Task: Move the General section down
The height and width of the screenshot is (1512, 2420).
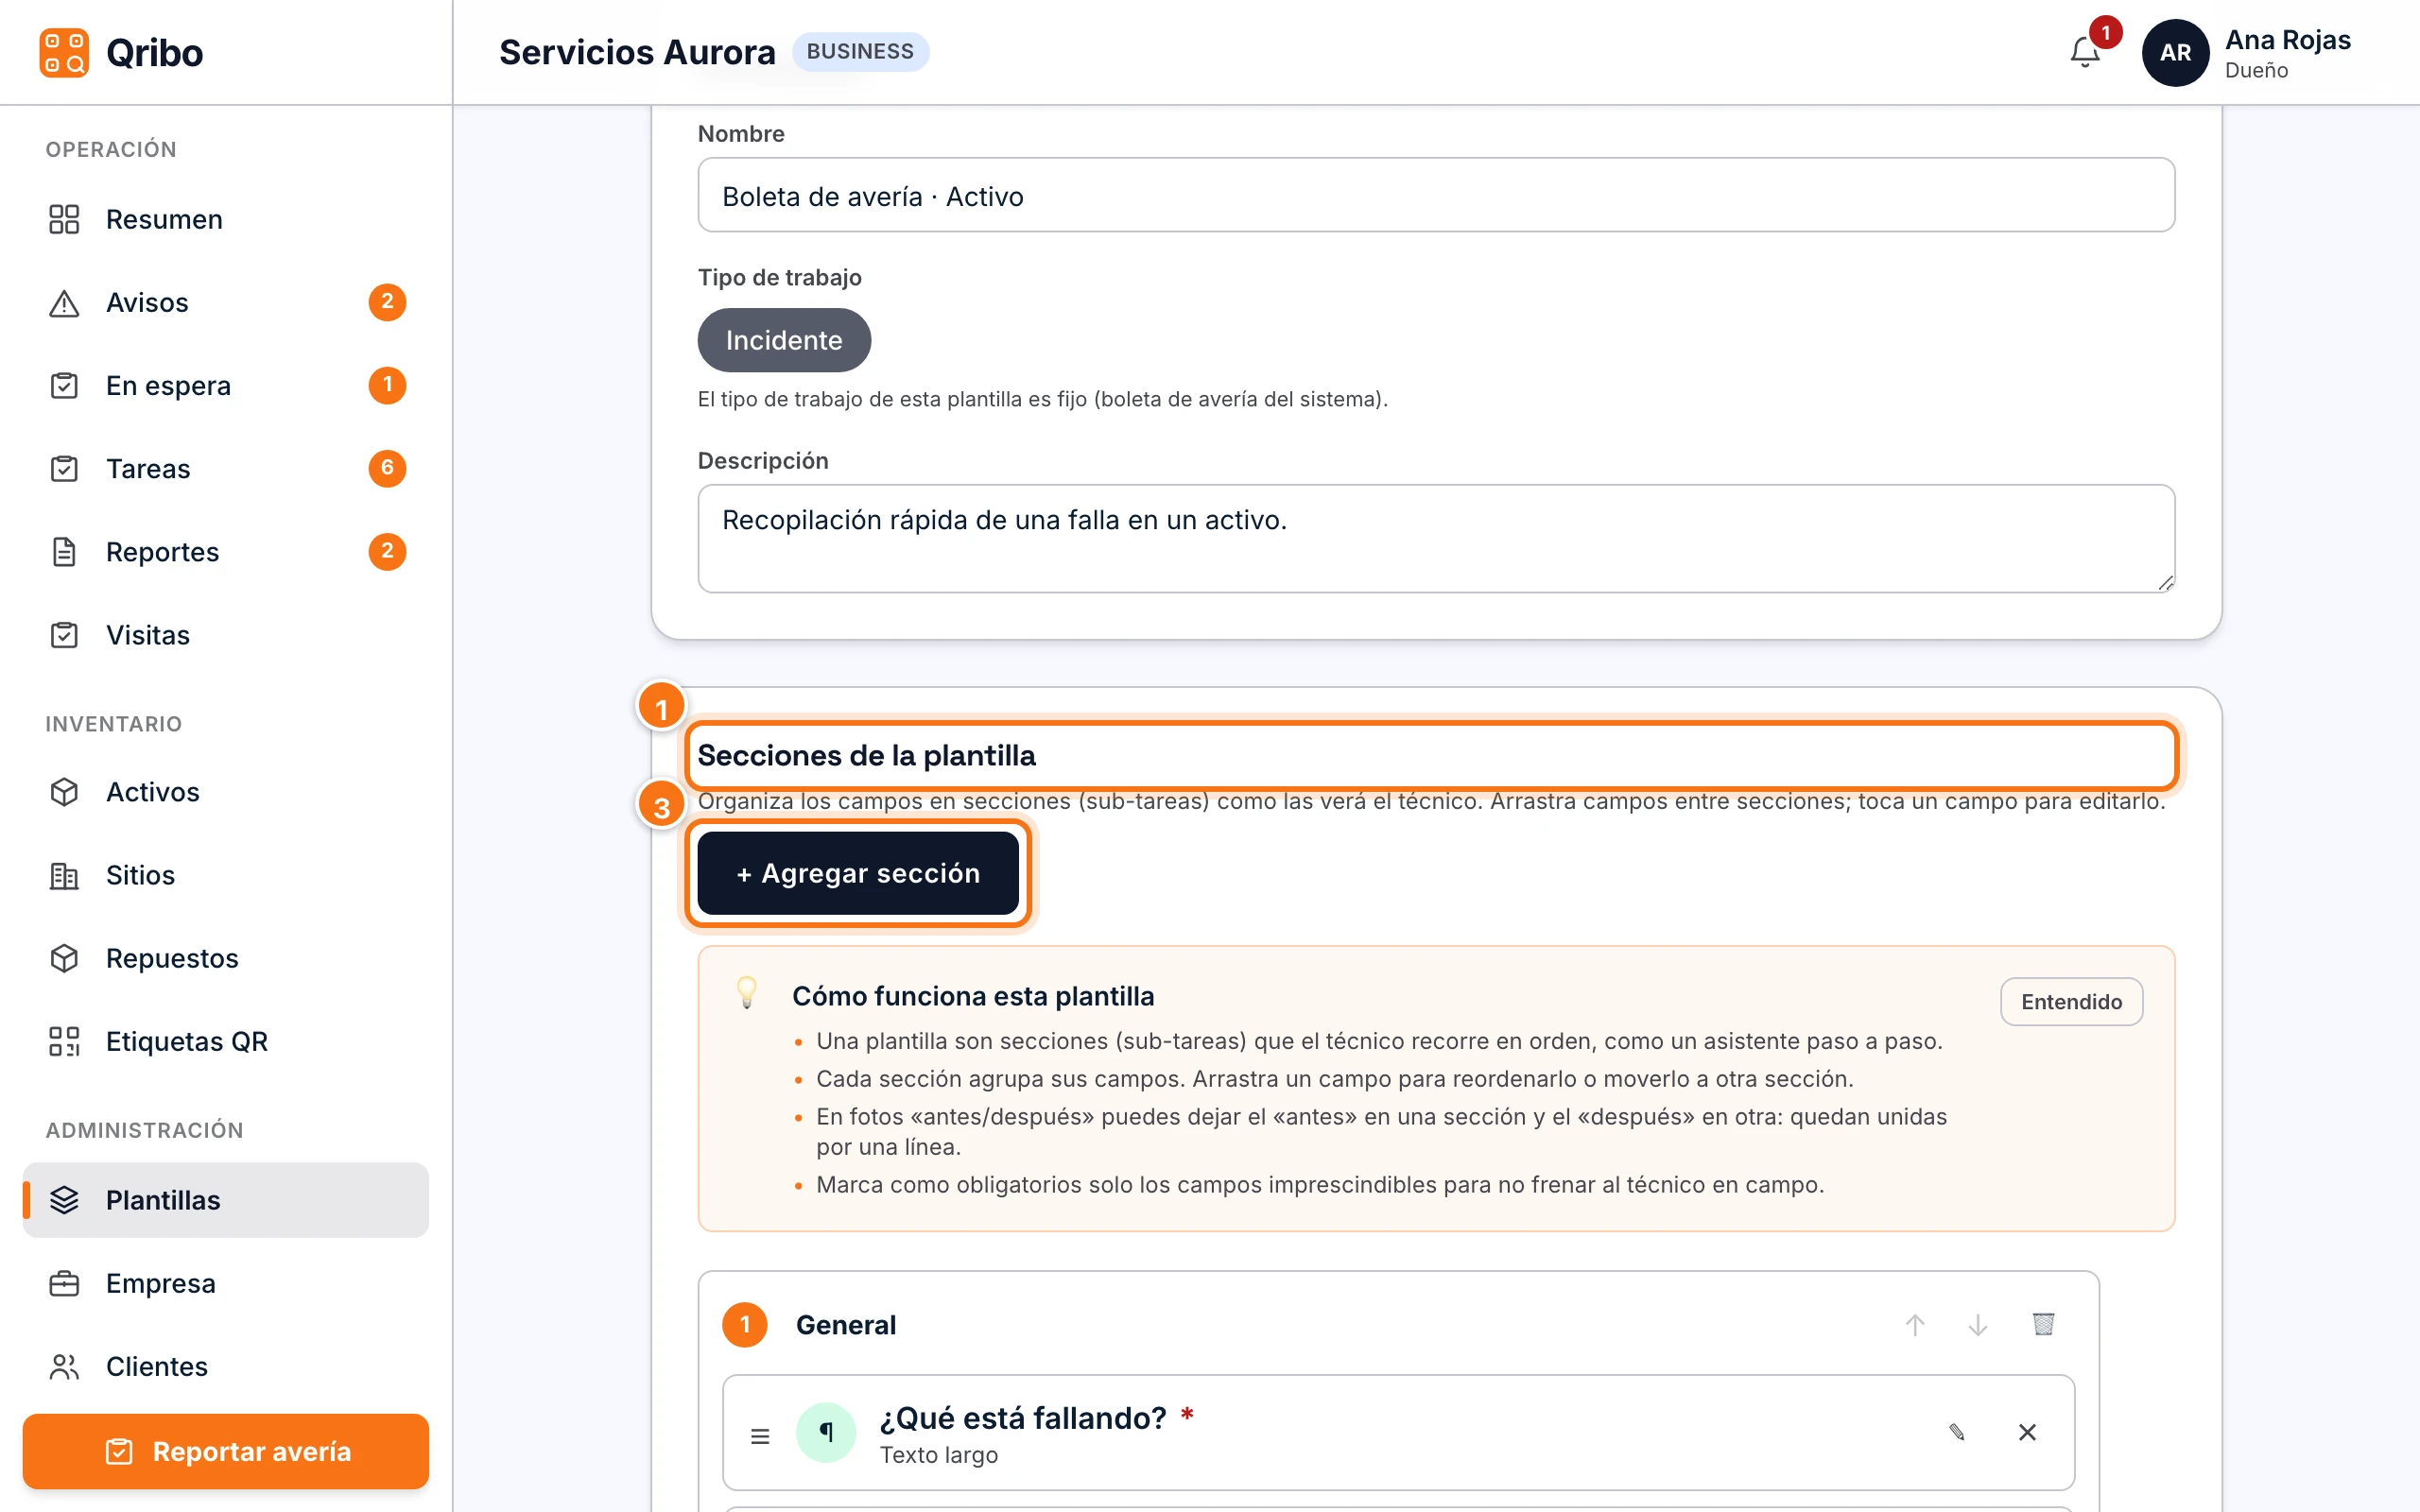Action: pyautogui.click(x=1977, y=1324)
